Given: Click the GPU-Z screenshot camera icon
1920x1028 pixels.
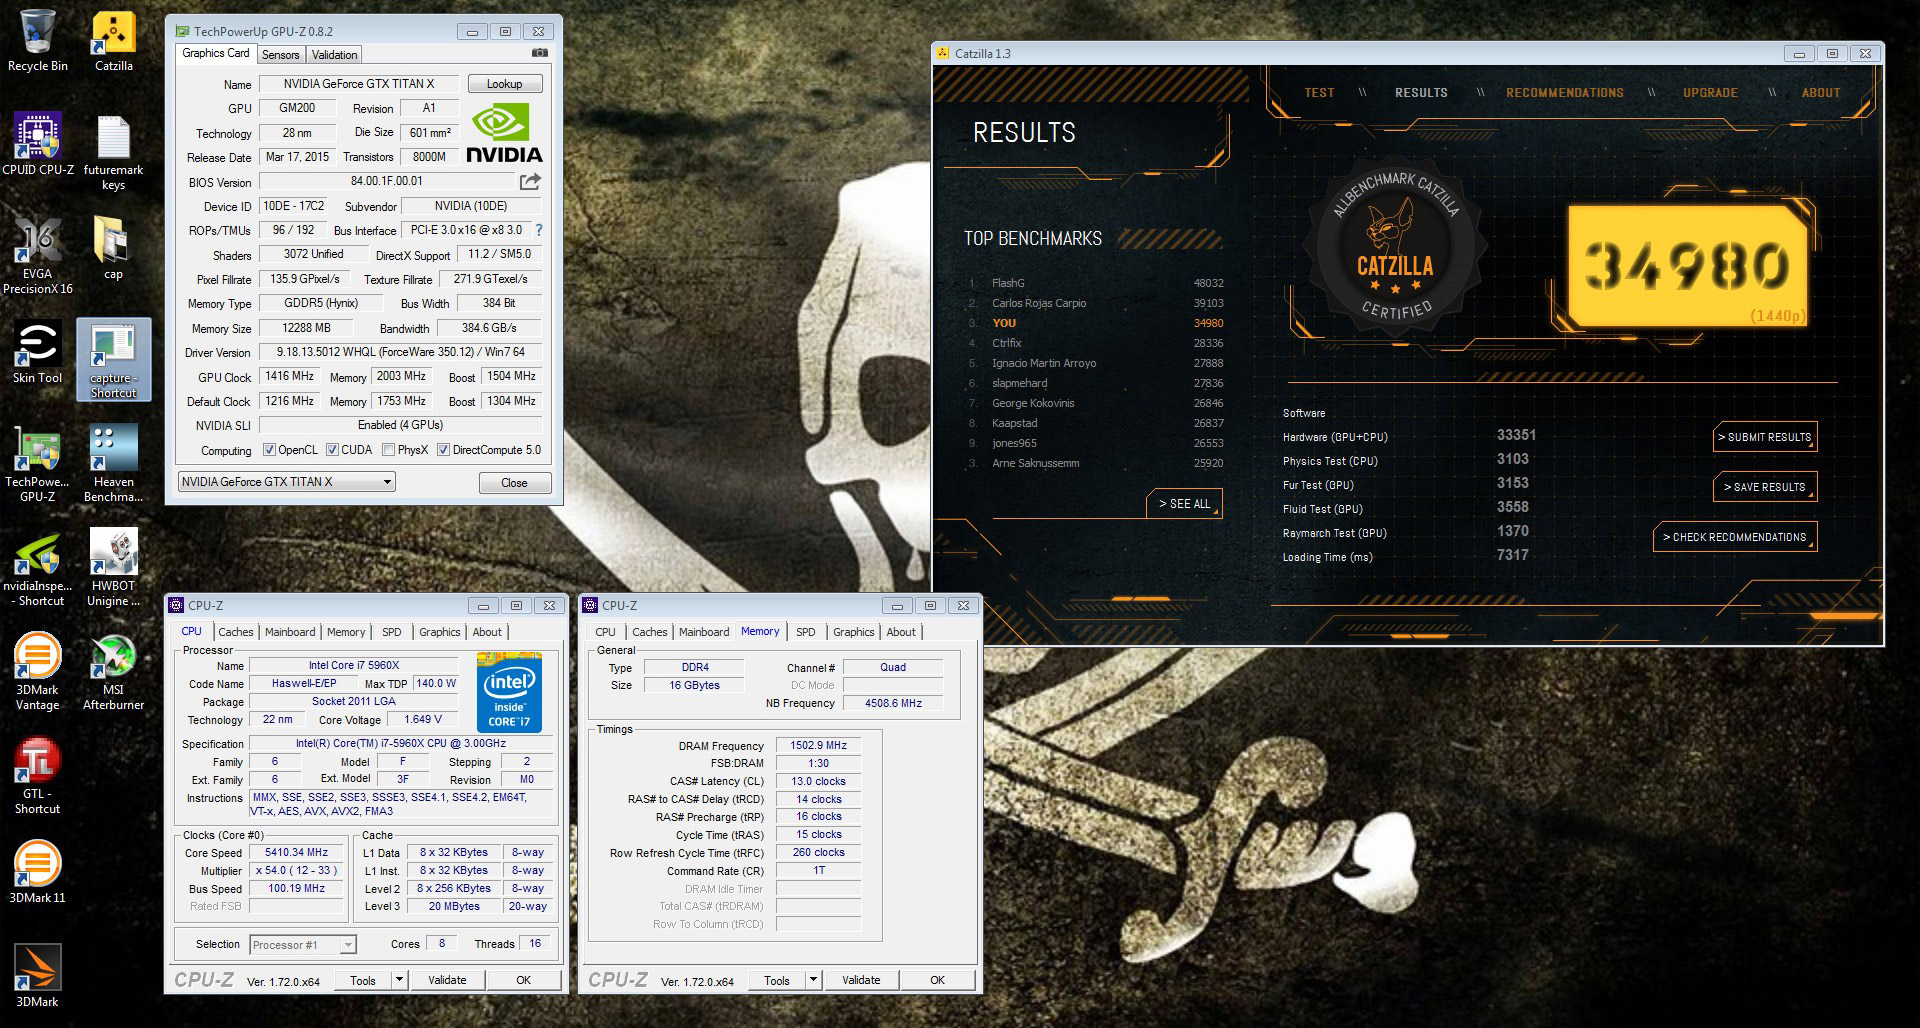Looking at the screenshot, I should tap(540, 53).
